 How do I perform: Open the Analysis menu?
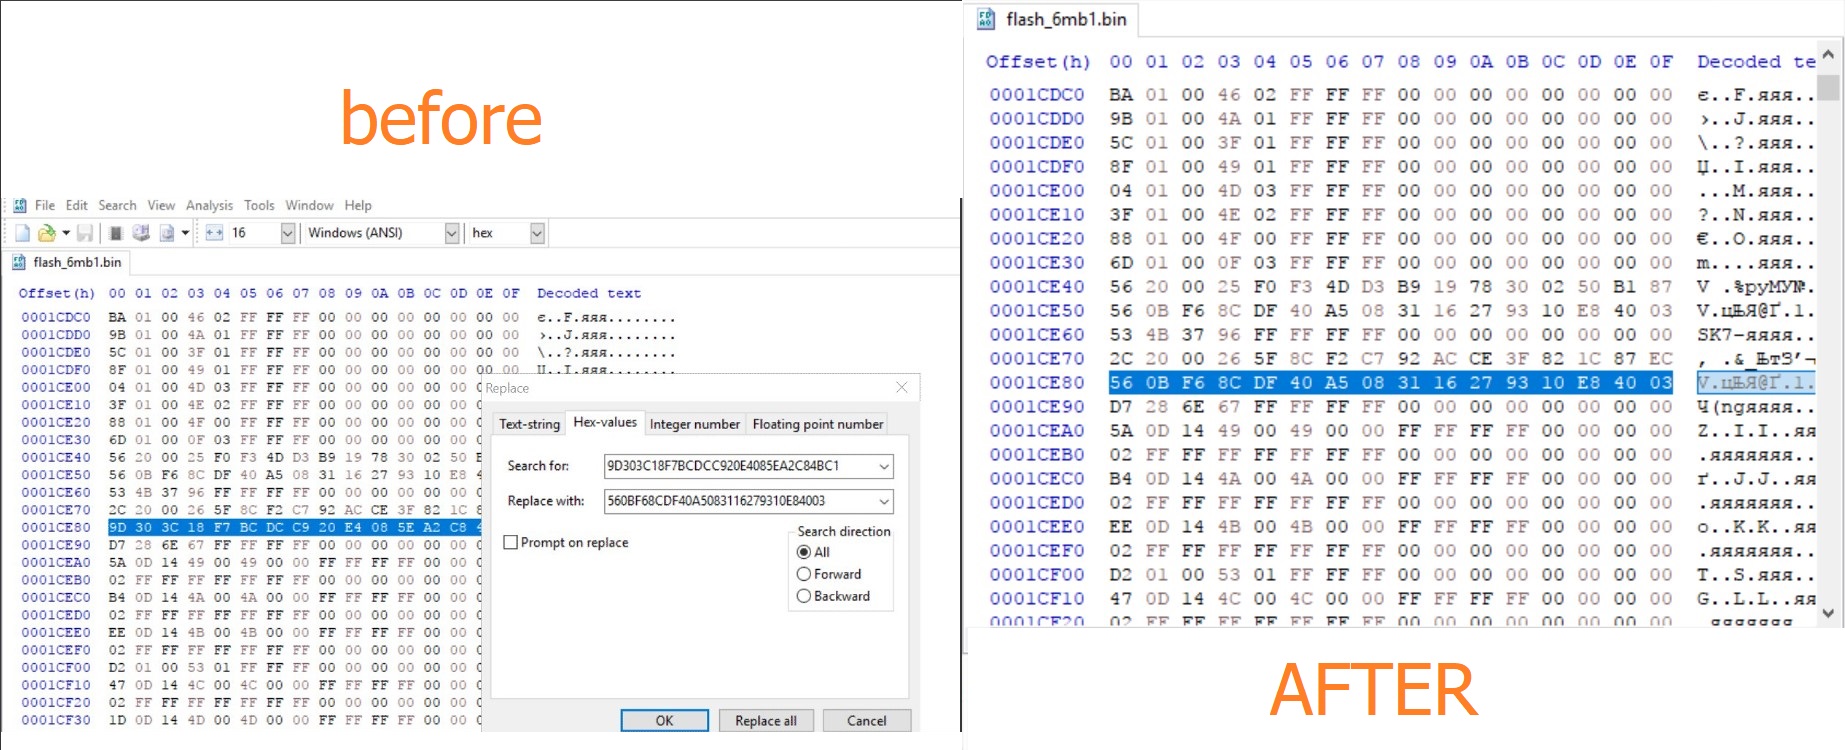point(209,205)
